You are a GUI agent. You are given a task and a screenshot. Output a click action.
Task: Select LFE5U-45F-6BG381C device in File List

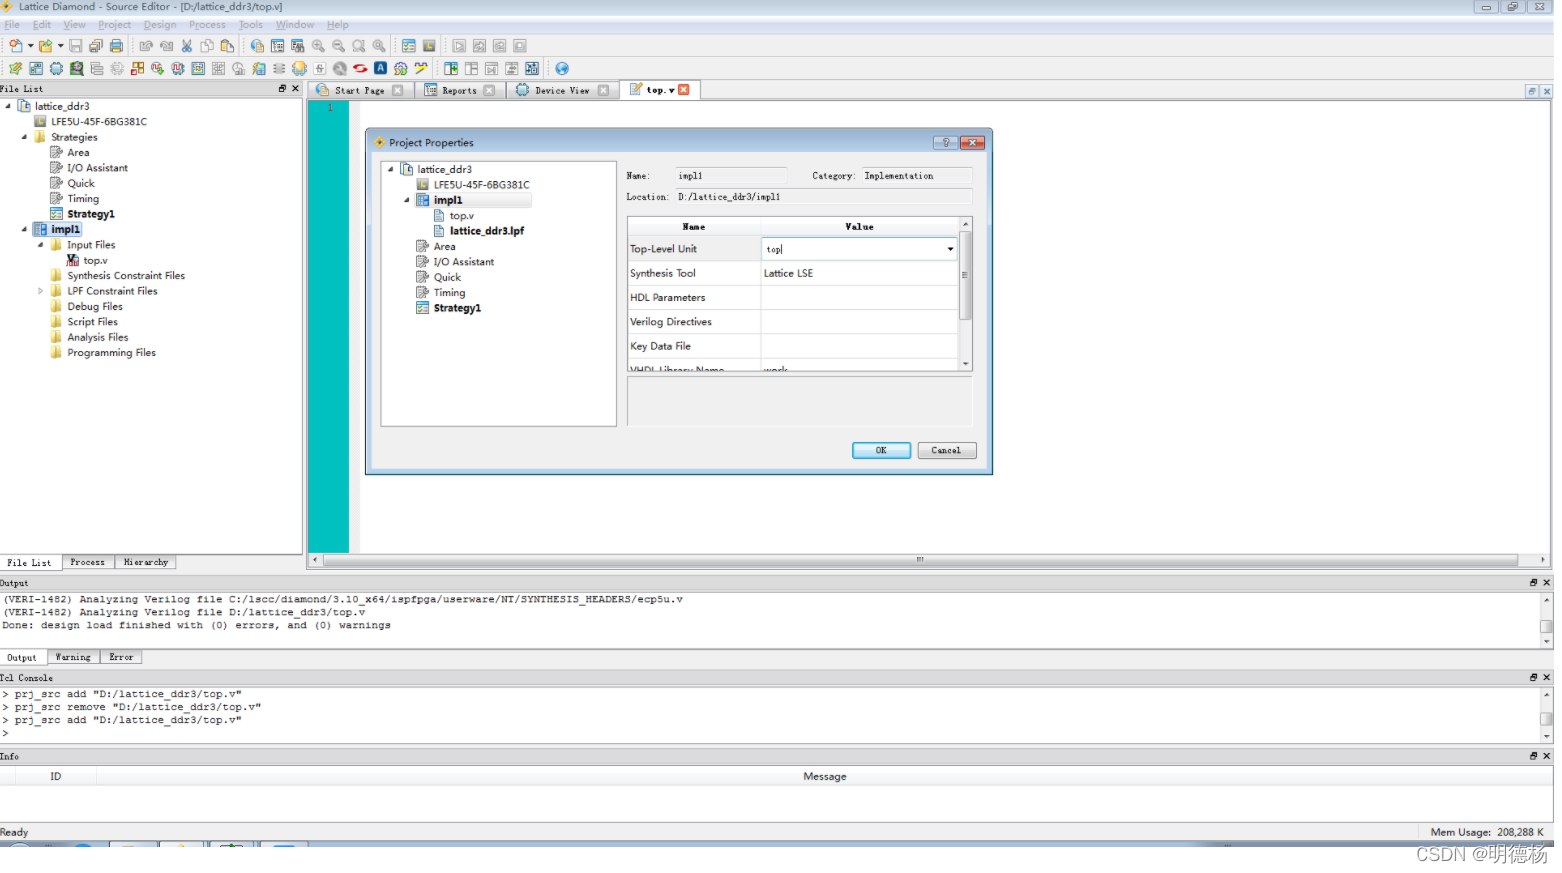(x=99, y=122)
